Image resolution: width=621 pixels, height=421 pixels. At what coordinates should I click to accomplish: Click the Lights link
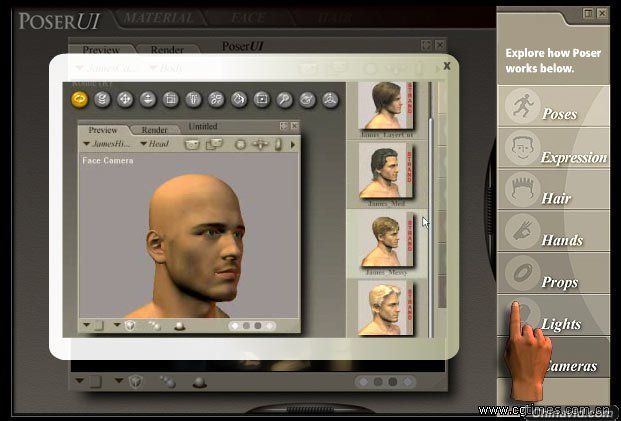tap(561, 324)
